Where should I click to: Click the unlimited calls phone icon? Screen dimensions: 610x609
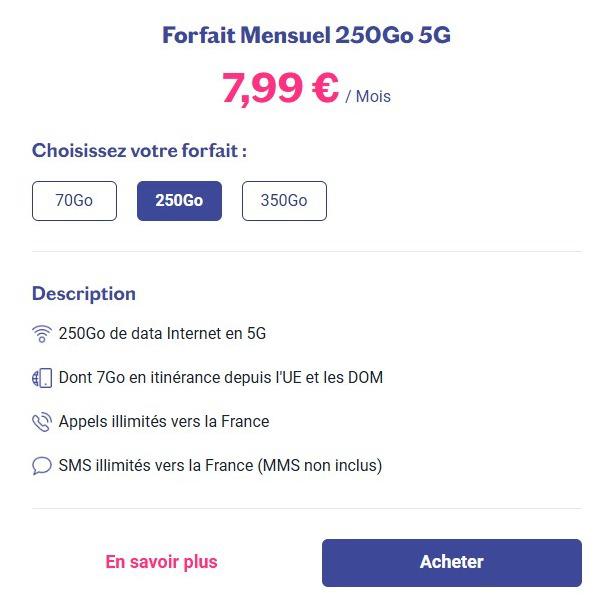click(42, 422)
